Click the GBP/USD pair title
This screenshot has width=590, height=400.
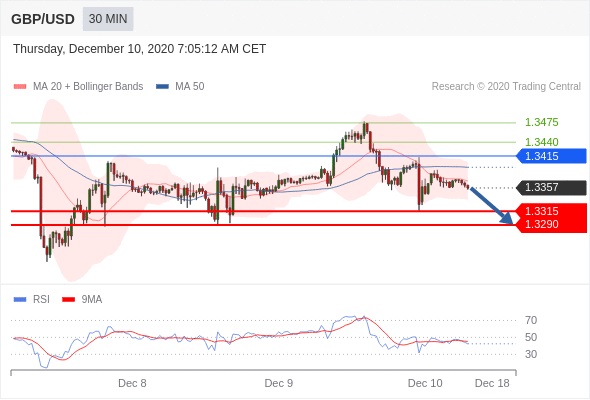pyautogui.click(x=43, y=19)
